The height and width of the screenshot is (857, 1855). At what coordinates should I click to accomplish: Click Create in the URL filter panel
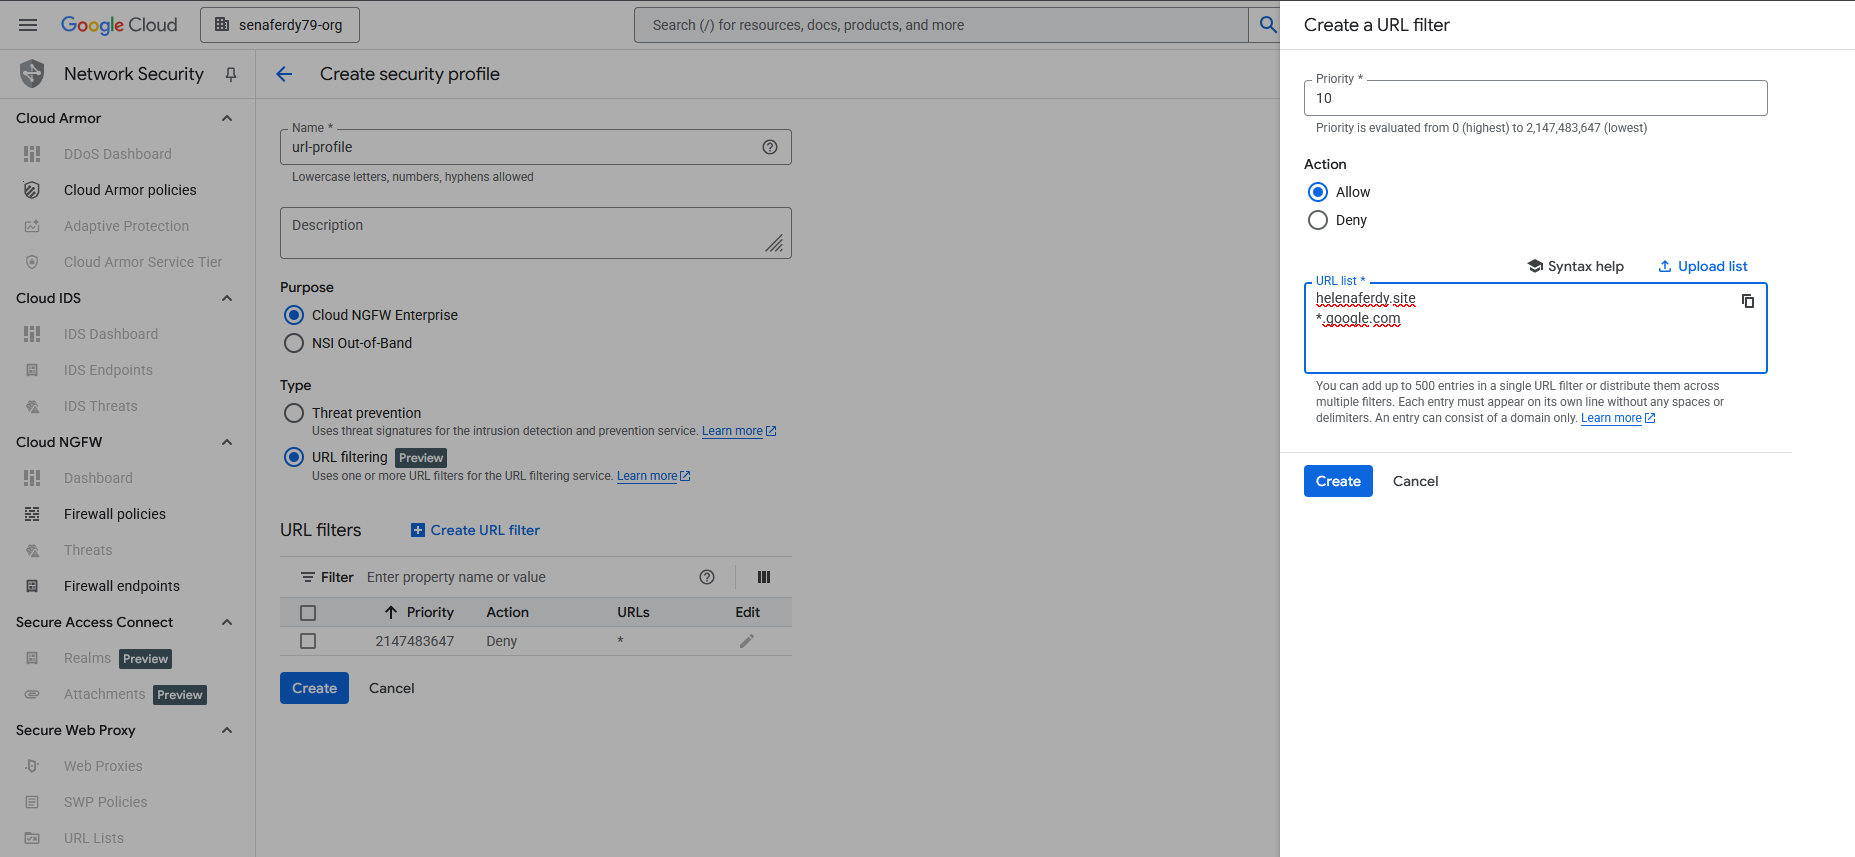[1337, 481]
